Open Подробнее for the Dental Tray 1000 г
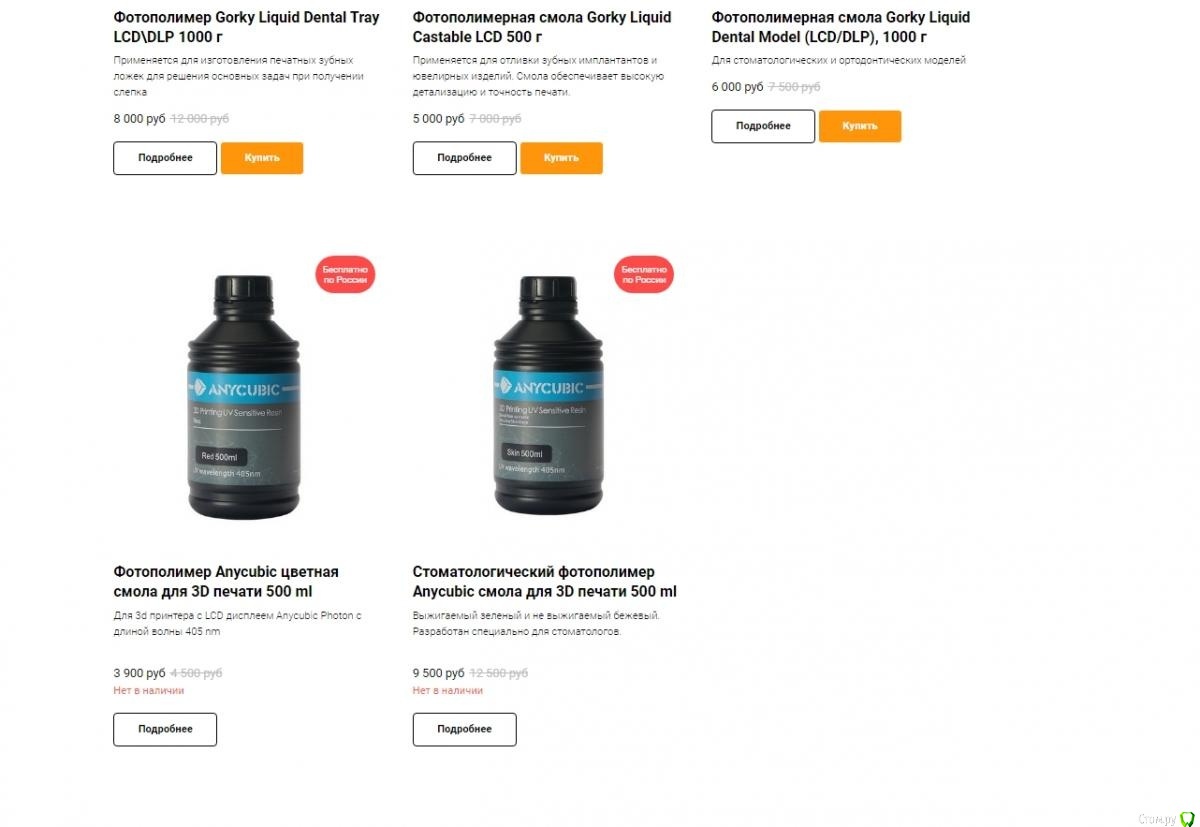 click(165, 158)
